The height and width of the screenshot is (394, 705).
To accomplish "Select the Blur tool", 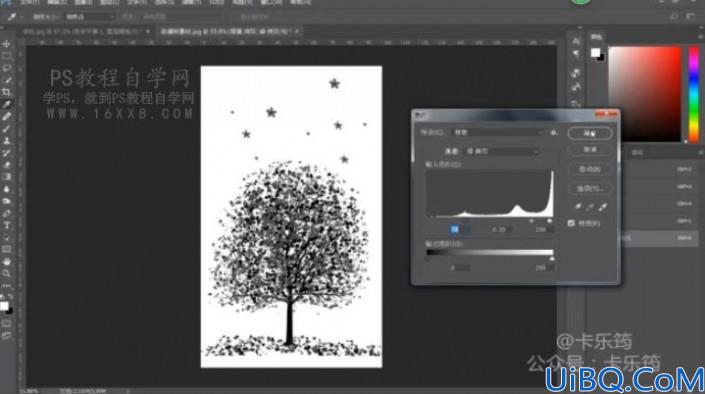I will pyautogui.click(x=6, y=189).
